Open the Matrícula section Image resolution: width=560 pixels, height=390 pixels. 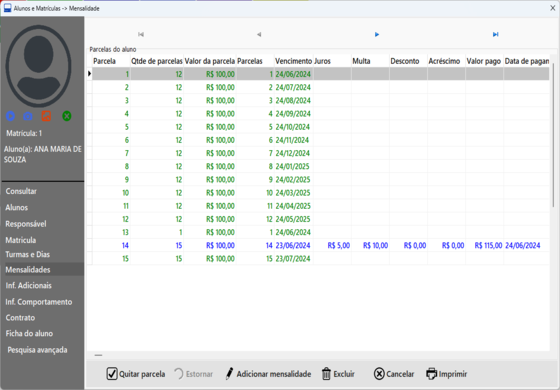[x=20, y=240]
